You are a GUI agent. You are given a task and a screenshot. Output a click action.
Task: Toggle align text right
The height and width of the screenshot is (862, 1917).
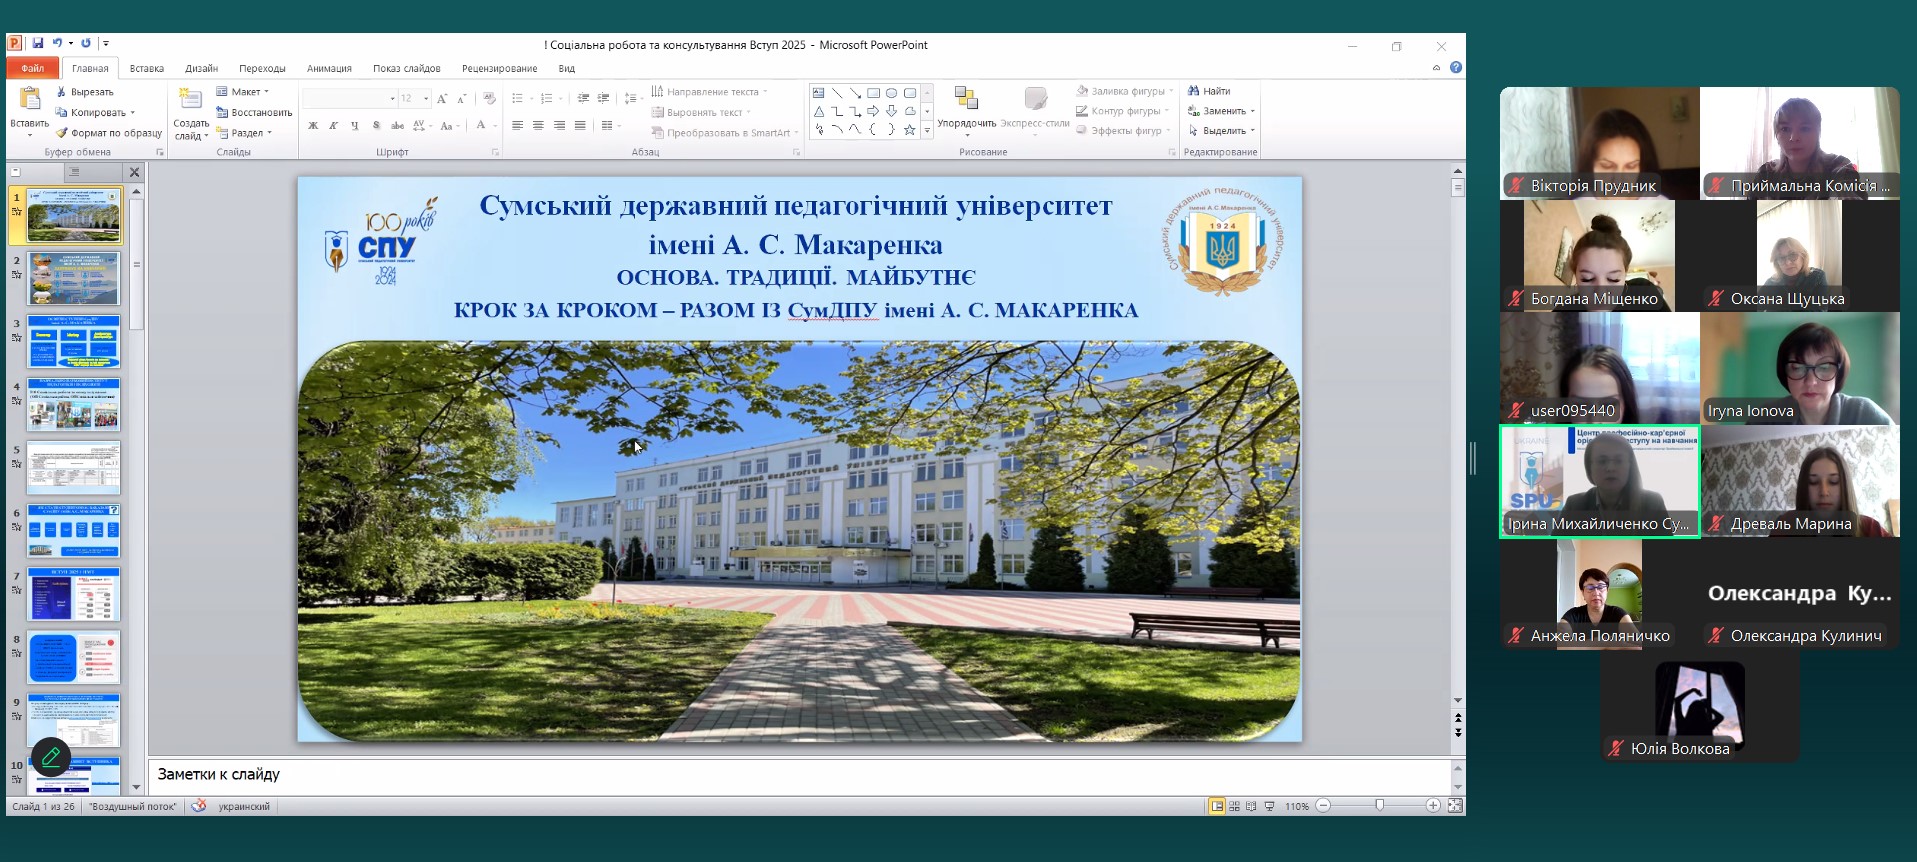click(x=559, y=125)
